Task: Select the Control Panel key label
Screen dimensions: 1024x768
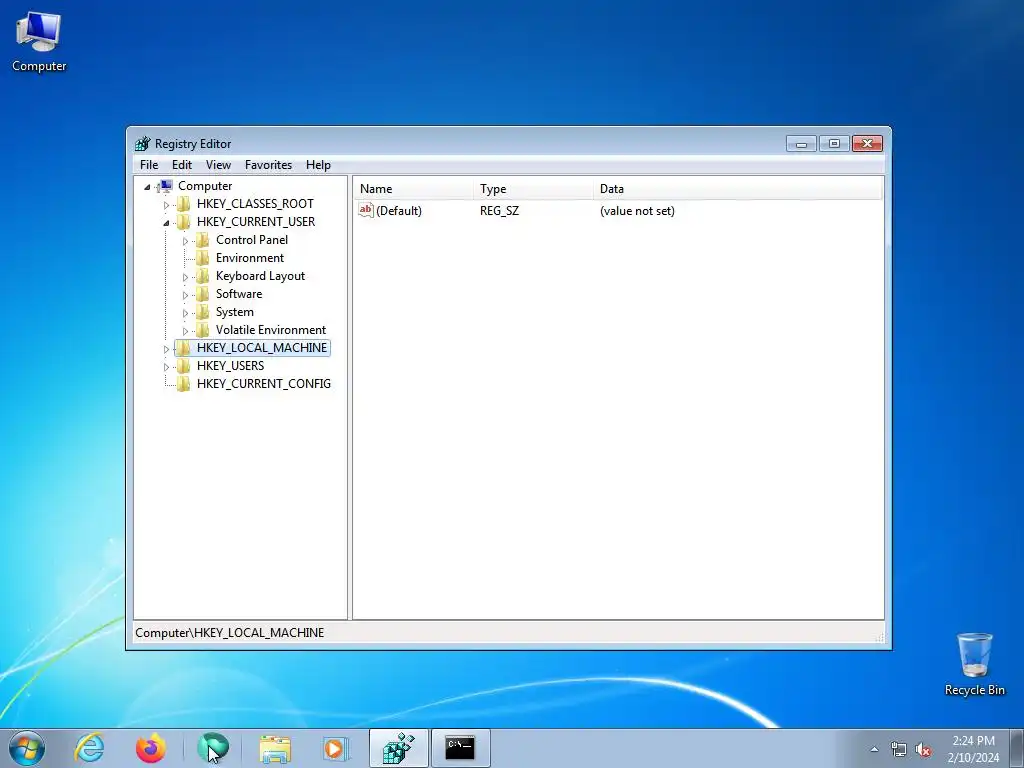Action: 252,240
